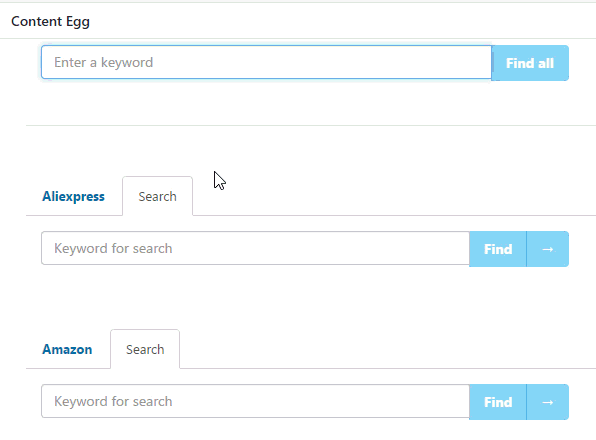Send the Amazon keyword with the right-arrow button
This screenshot has height=440, width=596.
[548, 402]
